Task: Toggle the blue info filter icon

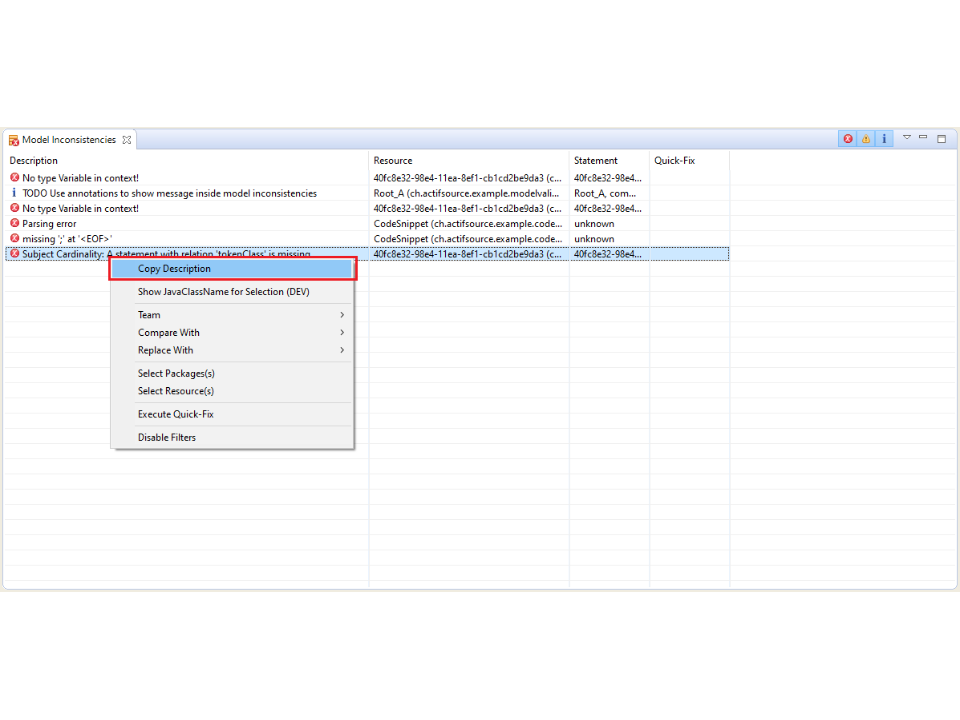Action: point(884,139)
